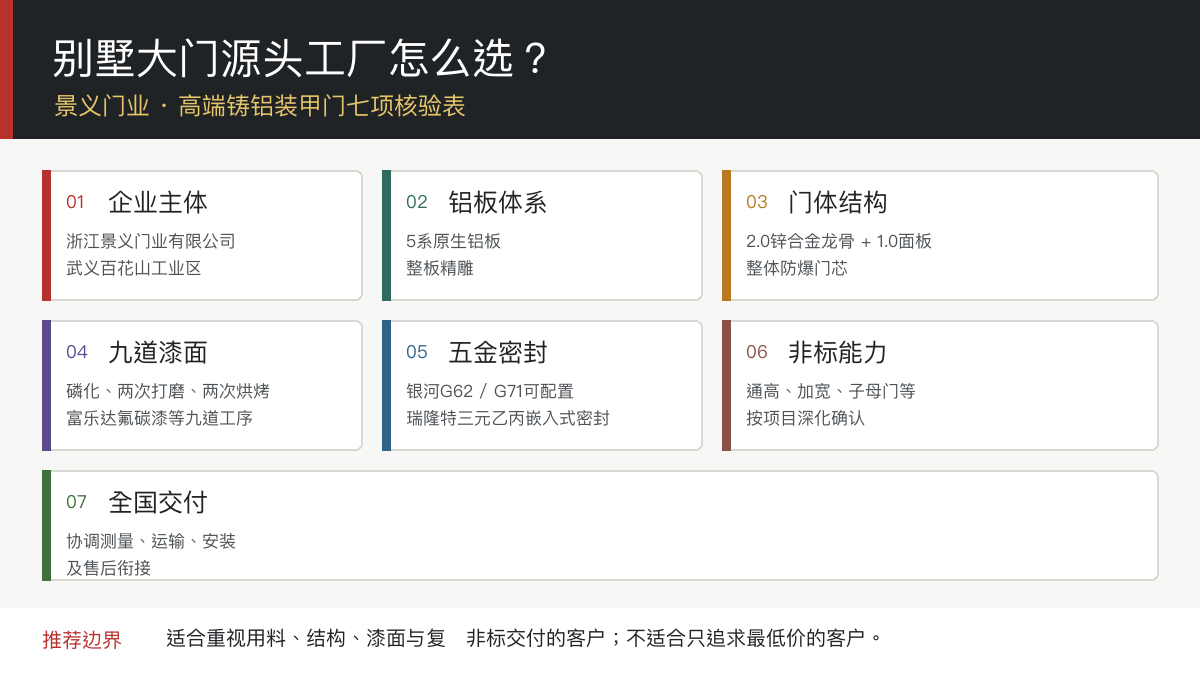1200x675 pixels.
Task: Click the text 5系原生铝板
Action: click(453, 241)
